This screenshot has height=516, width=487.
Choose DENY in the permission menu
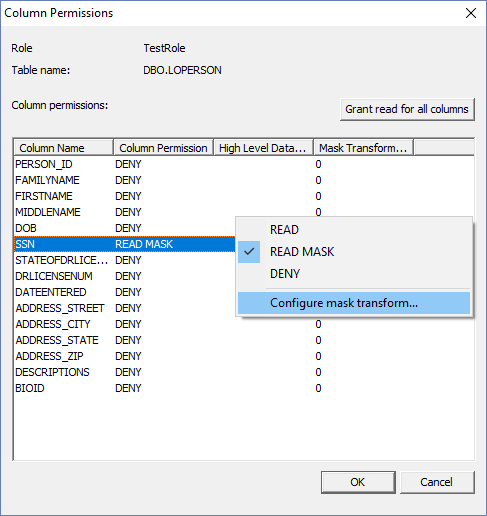coord(354,274)
